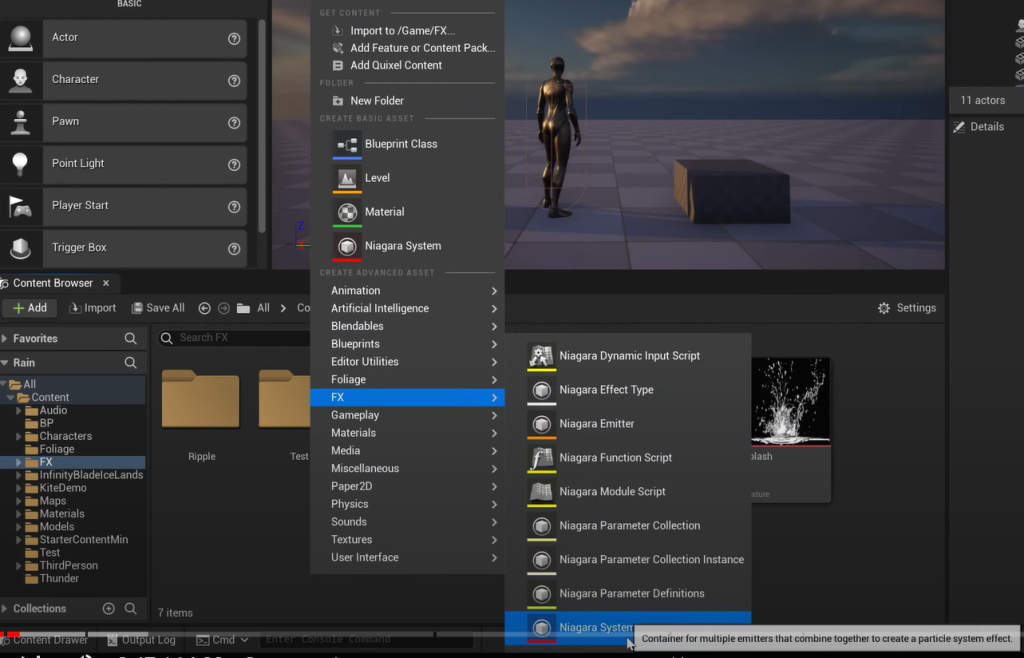Click the Material asset icon
This screenshot has height=658, width=1024.
pyautogui.click(x=347, y=212)
